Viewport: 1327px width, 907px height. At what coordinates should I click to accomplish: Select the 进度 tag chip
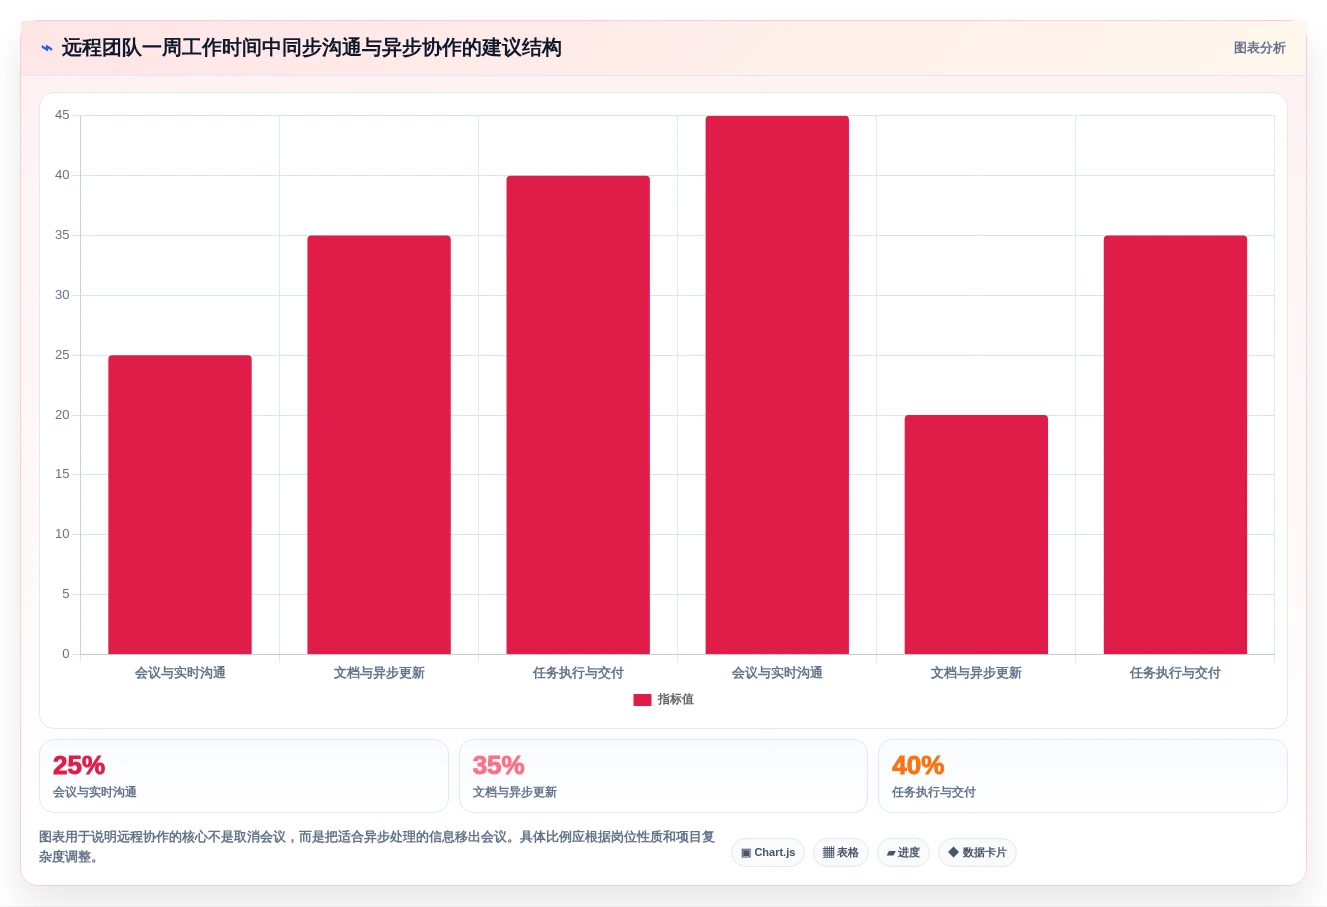click(903, 852)
